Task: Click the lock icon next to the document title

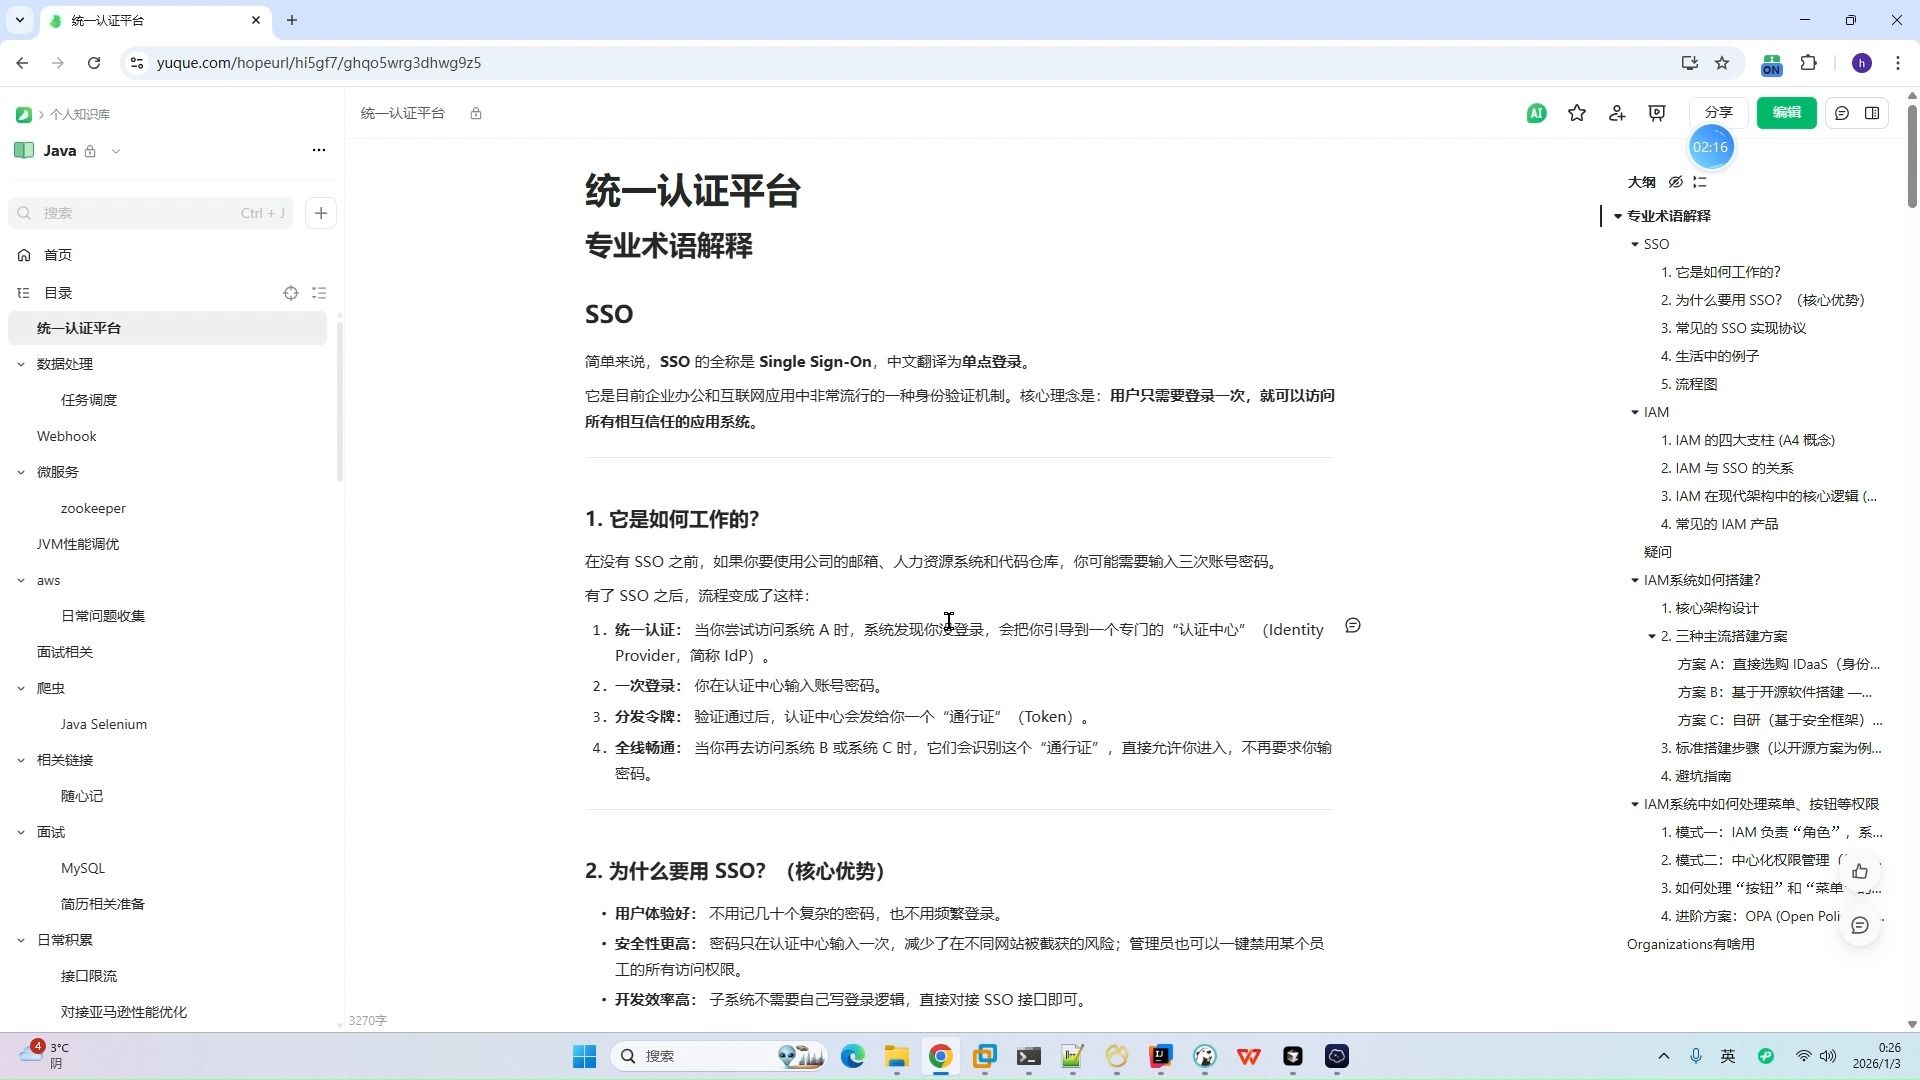Action: point(476,114)
